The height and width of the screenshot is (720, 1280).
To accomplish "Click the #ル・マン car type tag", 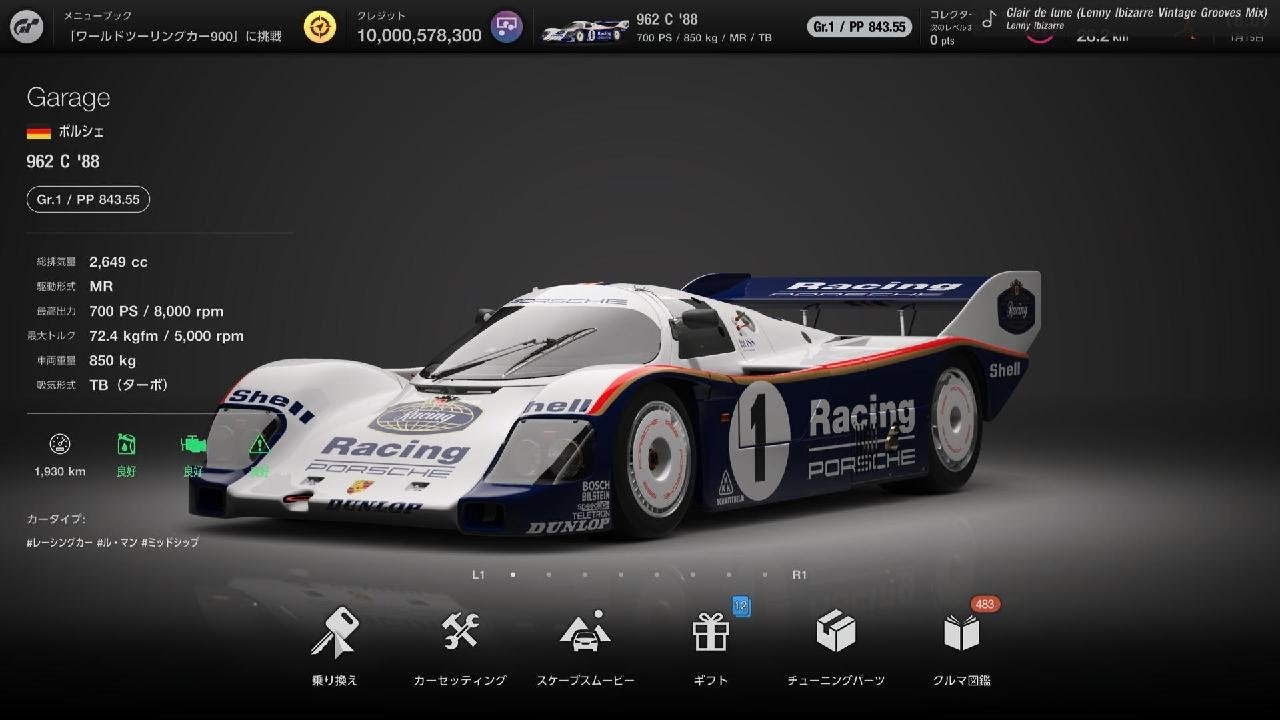I will pos(116,543).
